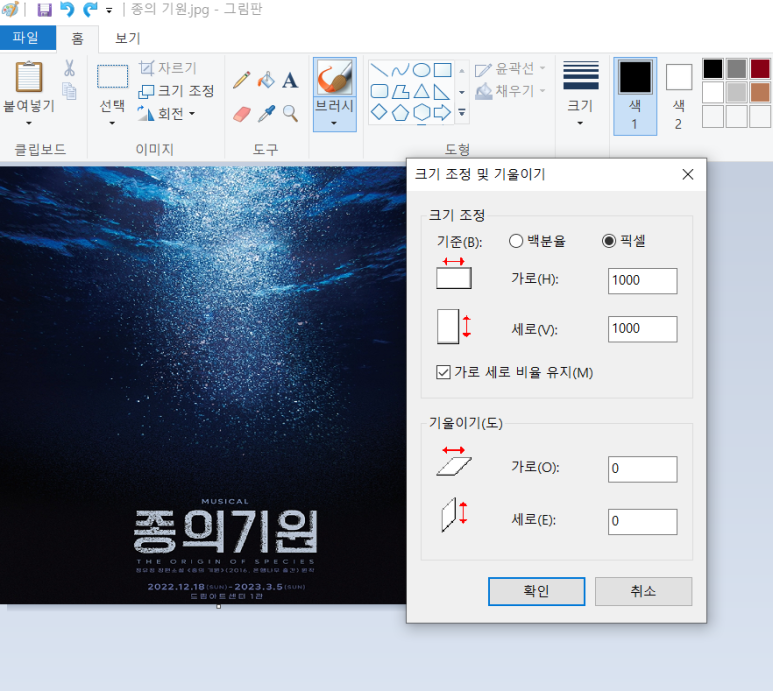Screen dimensions: 773x691
Task: Choose the brown palette swatch
Action: (x=760, y=92)
